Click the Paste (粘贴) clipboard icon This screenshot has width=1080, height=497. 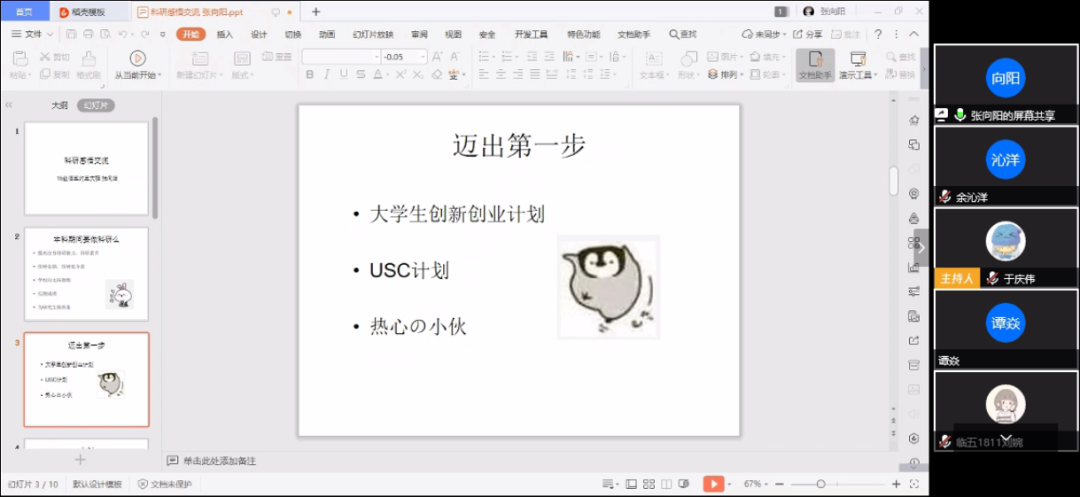21,59
